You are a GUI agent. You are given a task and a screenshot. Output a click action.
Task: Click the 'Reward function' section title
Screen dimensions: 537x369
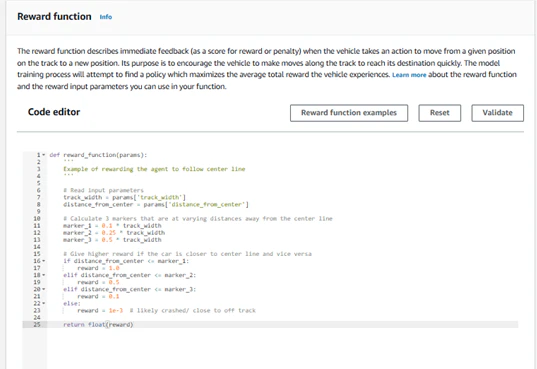pos(54,16)
